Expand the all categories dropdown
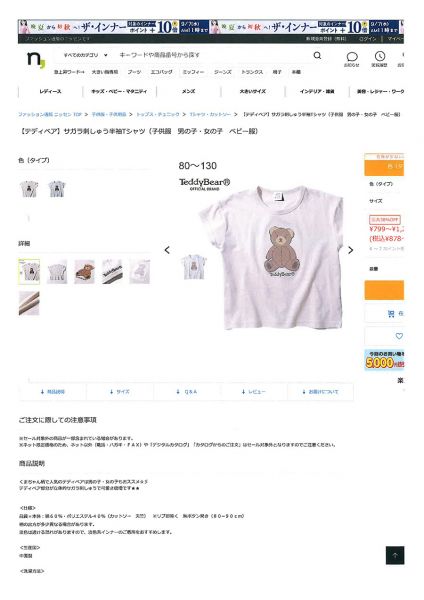The height and width of the screenshot is (600, 424). 85,55
